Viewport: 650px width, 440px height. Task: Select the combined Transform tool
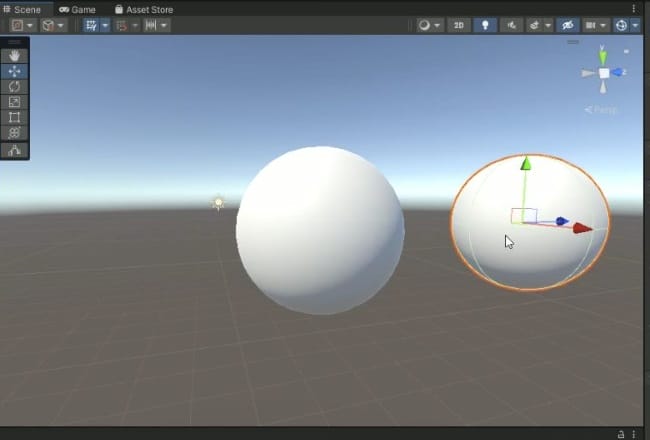click(x=15, y=133)
